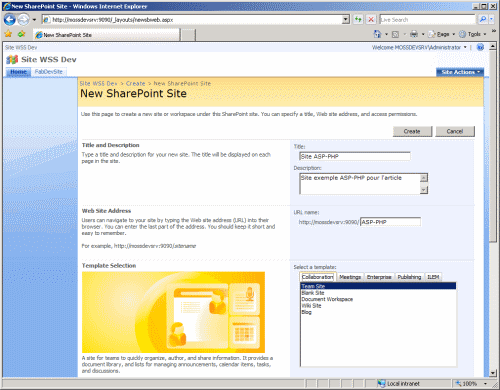This screenshot has height=390, width=500.
Task: Click the RSS feeds toolbar icon
Action: (x=395, y=34)
